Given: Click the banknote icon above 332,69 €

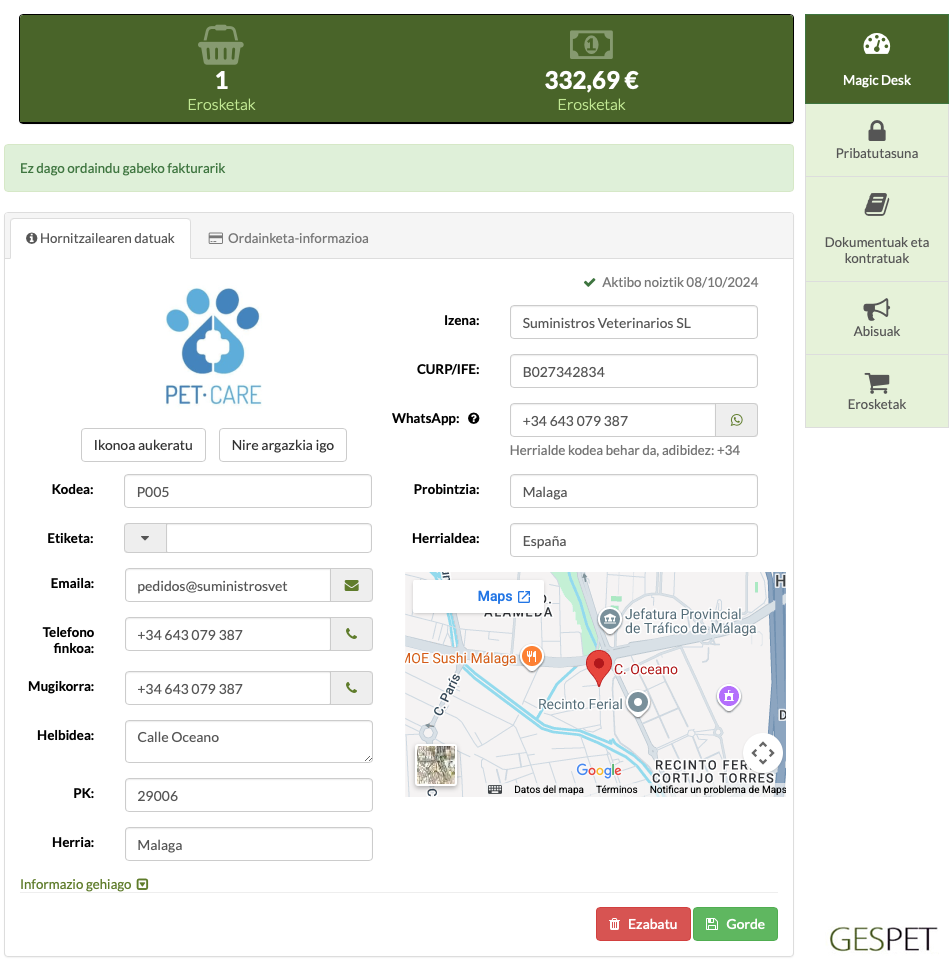Looking at the screenshot, I should (x=591, y=44).
